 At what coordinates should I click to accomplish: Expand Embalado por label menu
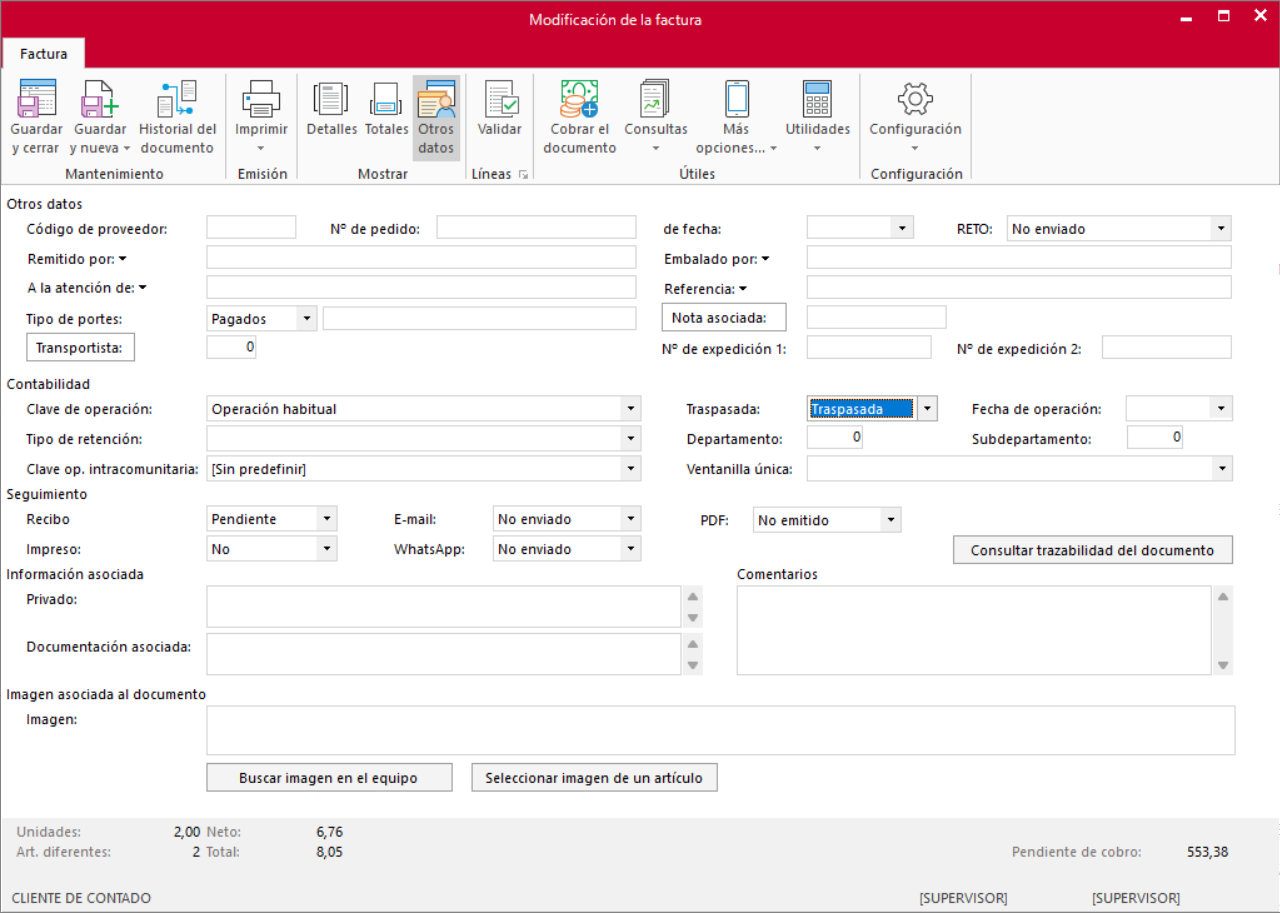point(765,259)
